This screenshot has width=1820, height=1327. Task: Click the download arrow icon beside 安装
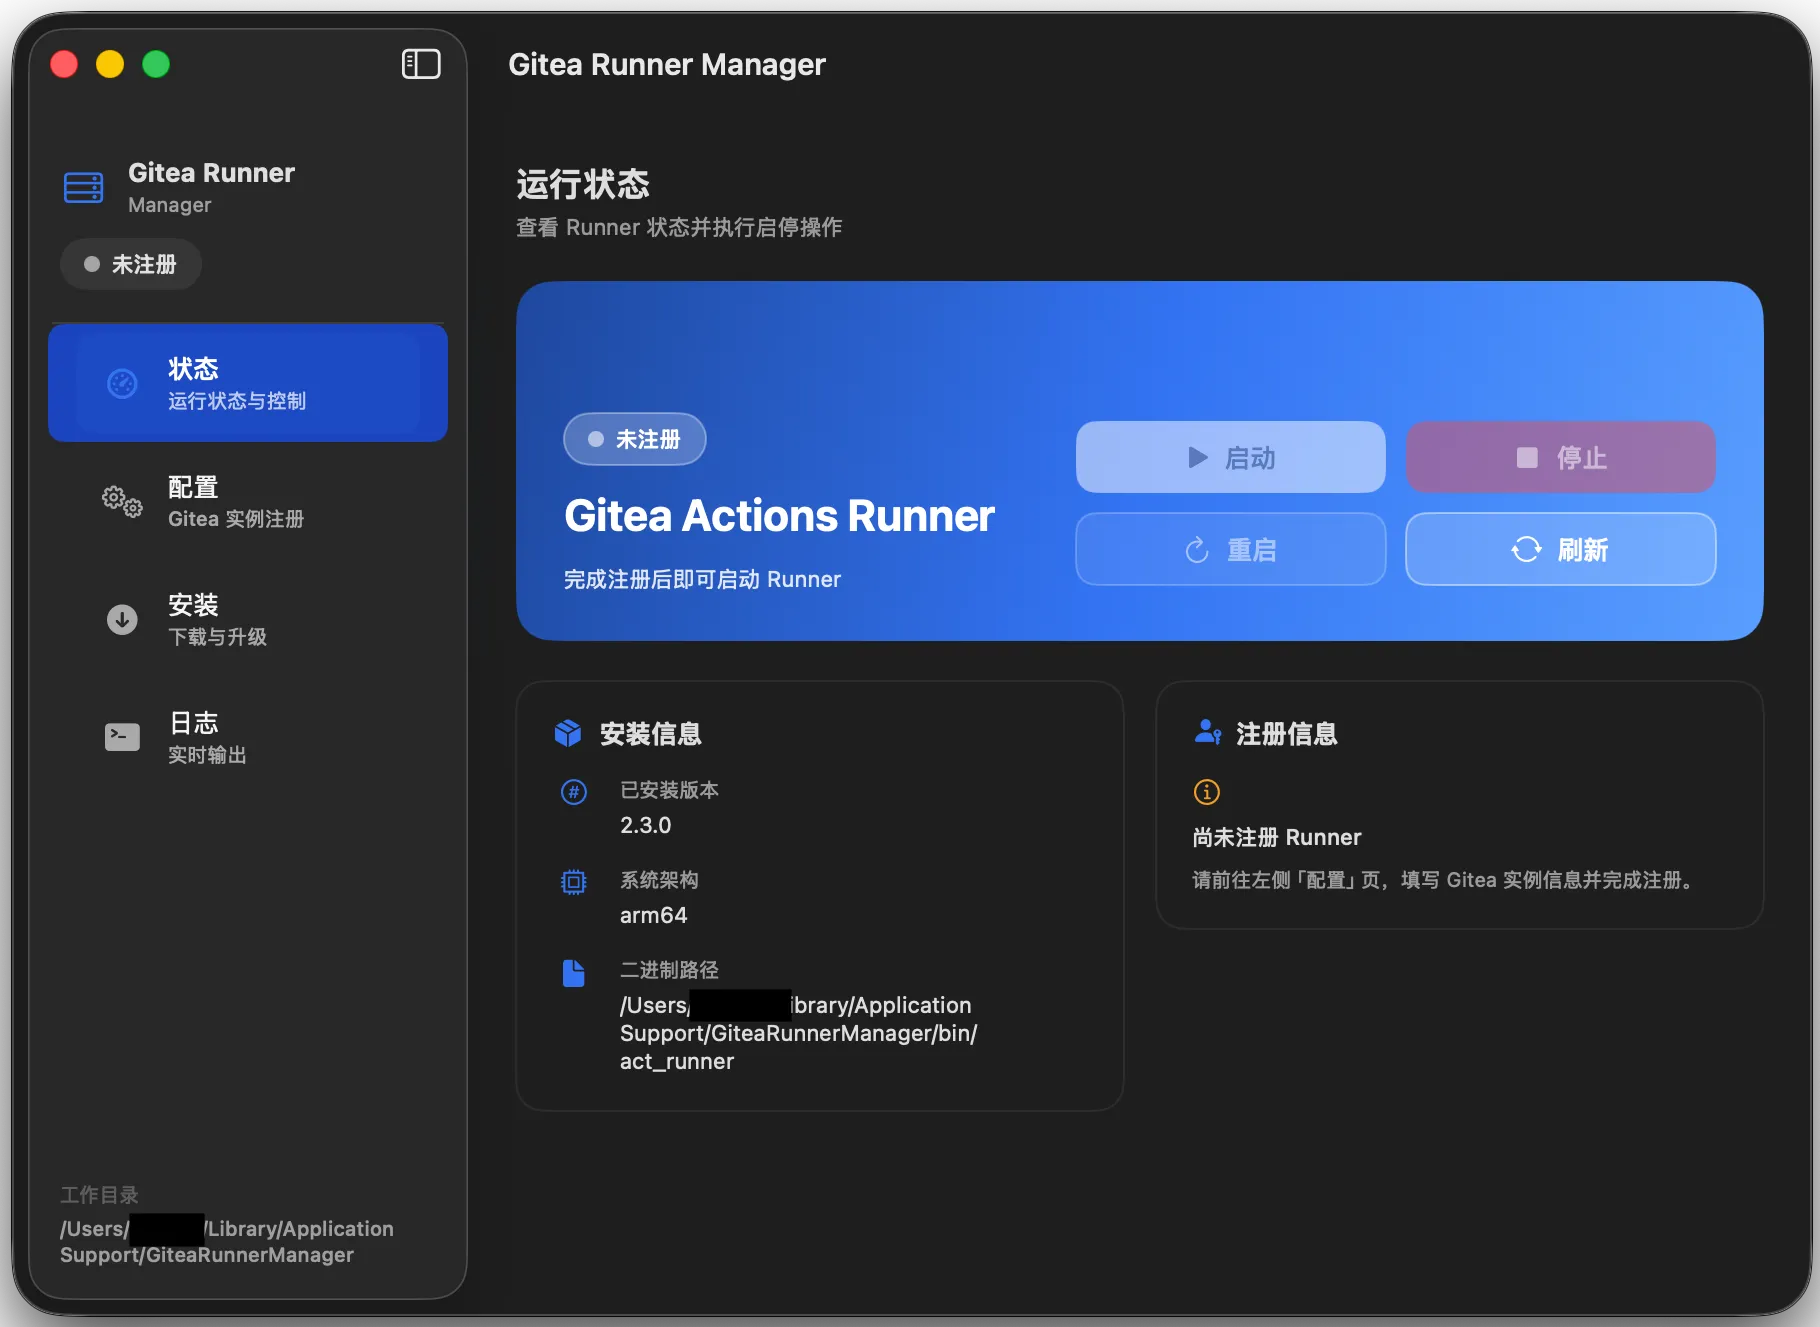tap(122, 619)
